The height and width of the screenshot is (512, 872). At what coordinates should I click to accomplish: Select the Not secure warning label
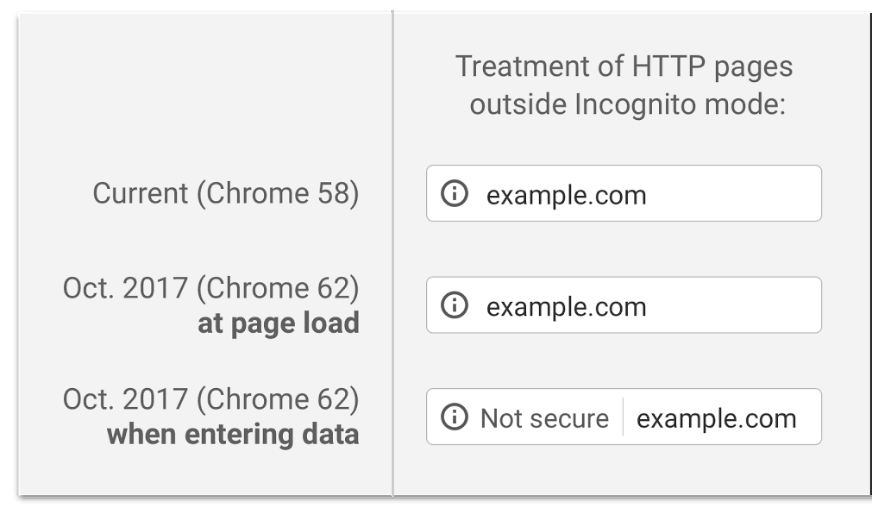544,418
